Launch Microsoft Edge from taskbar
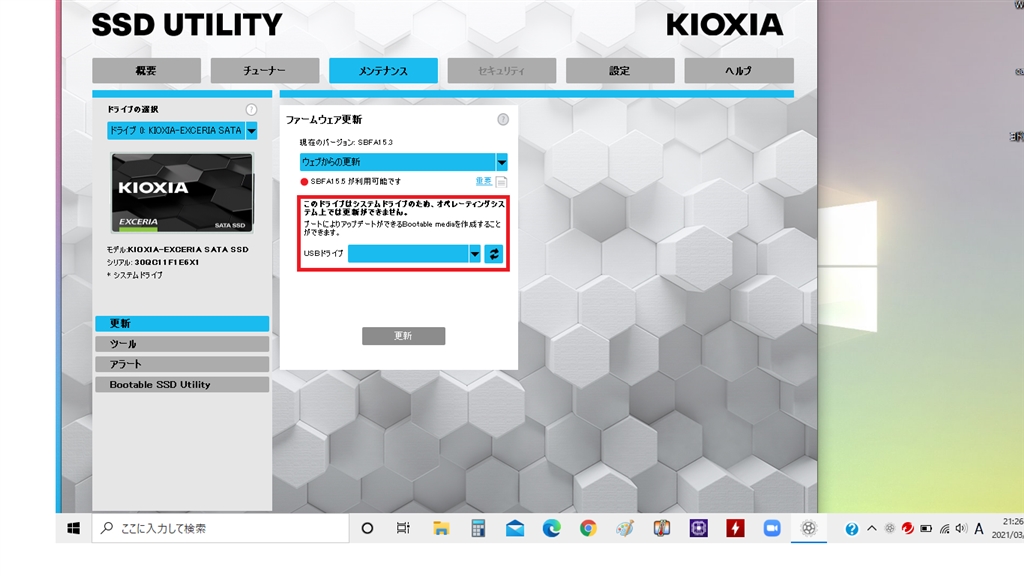This screenshot has width=1024, height=576. [x=552, y=528]
